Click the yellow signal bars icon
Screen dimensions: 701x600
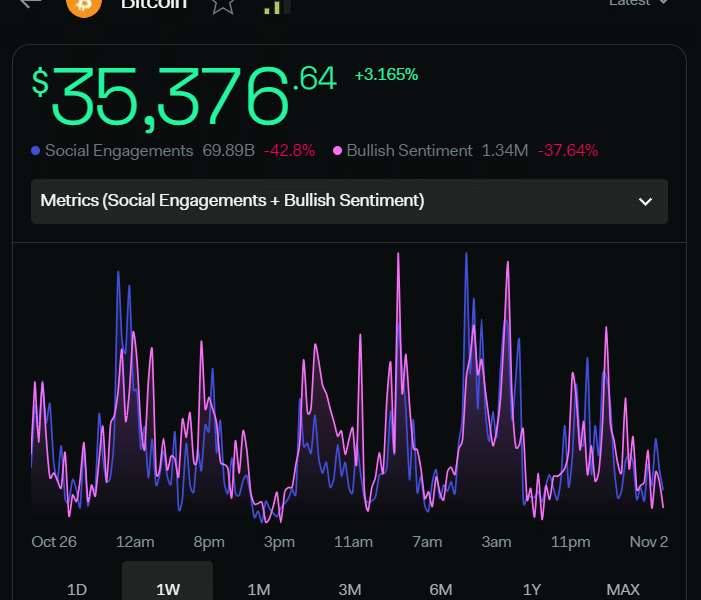[x=277, y=6]
